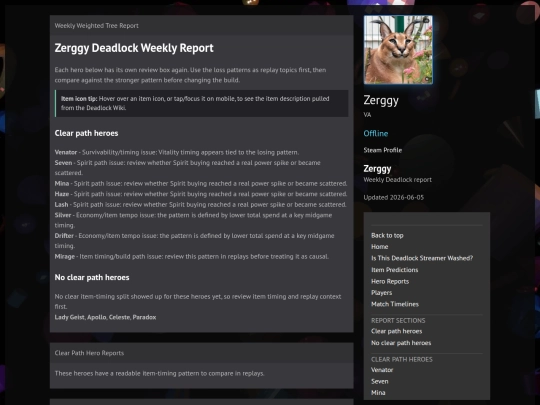This screenshot has width=540, height=405.
Task: Click the Back to top link
Action: pyautogui.click(x=387, y=235)
